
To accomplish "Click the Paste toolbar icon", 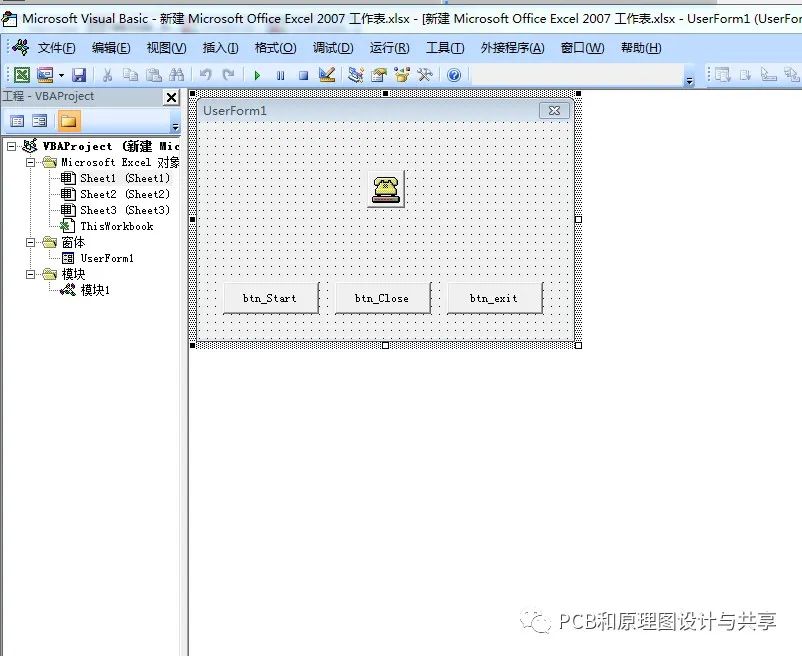I will click(x=153, y=75).
